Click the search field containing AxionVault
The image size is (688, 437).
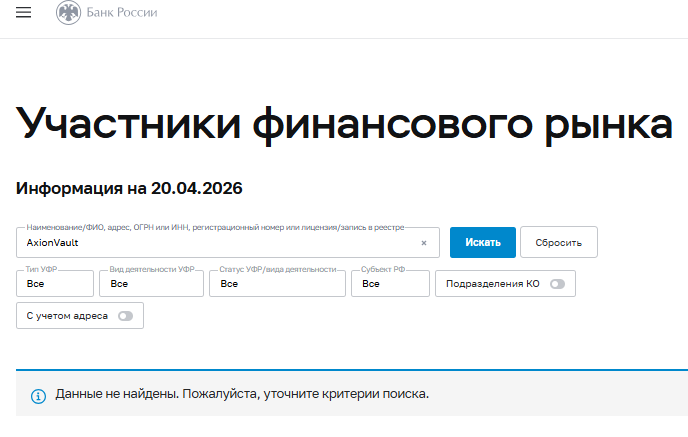tap(228, 242)
